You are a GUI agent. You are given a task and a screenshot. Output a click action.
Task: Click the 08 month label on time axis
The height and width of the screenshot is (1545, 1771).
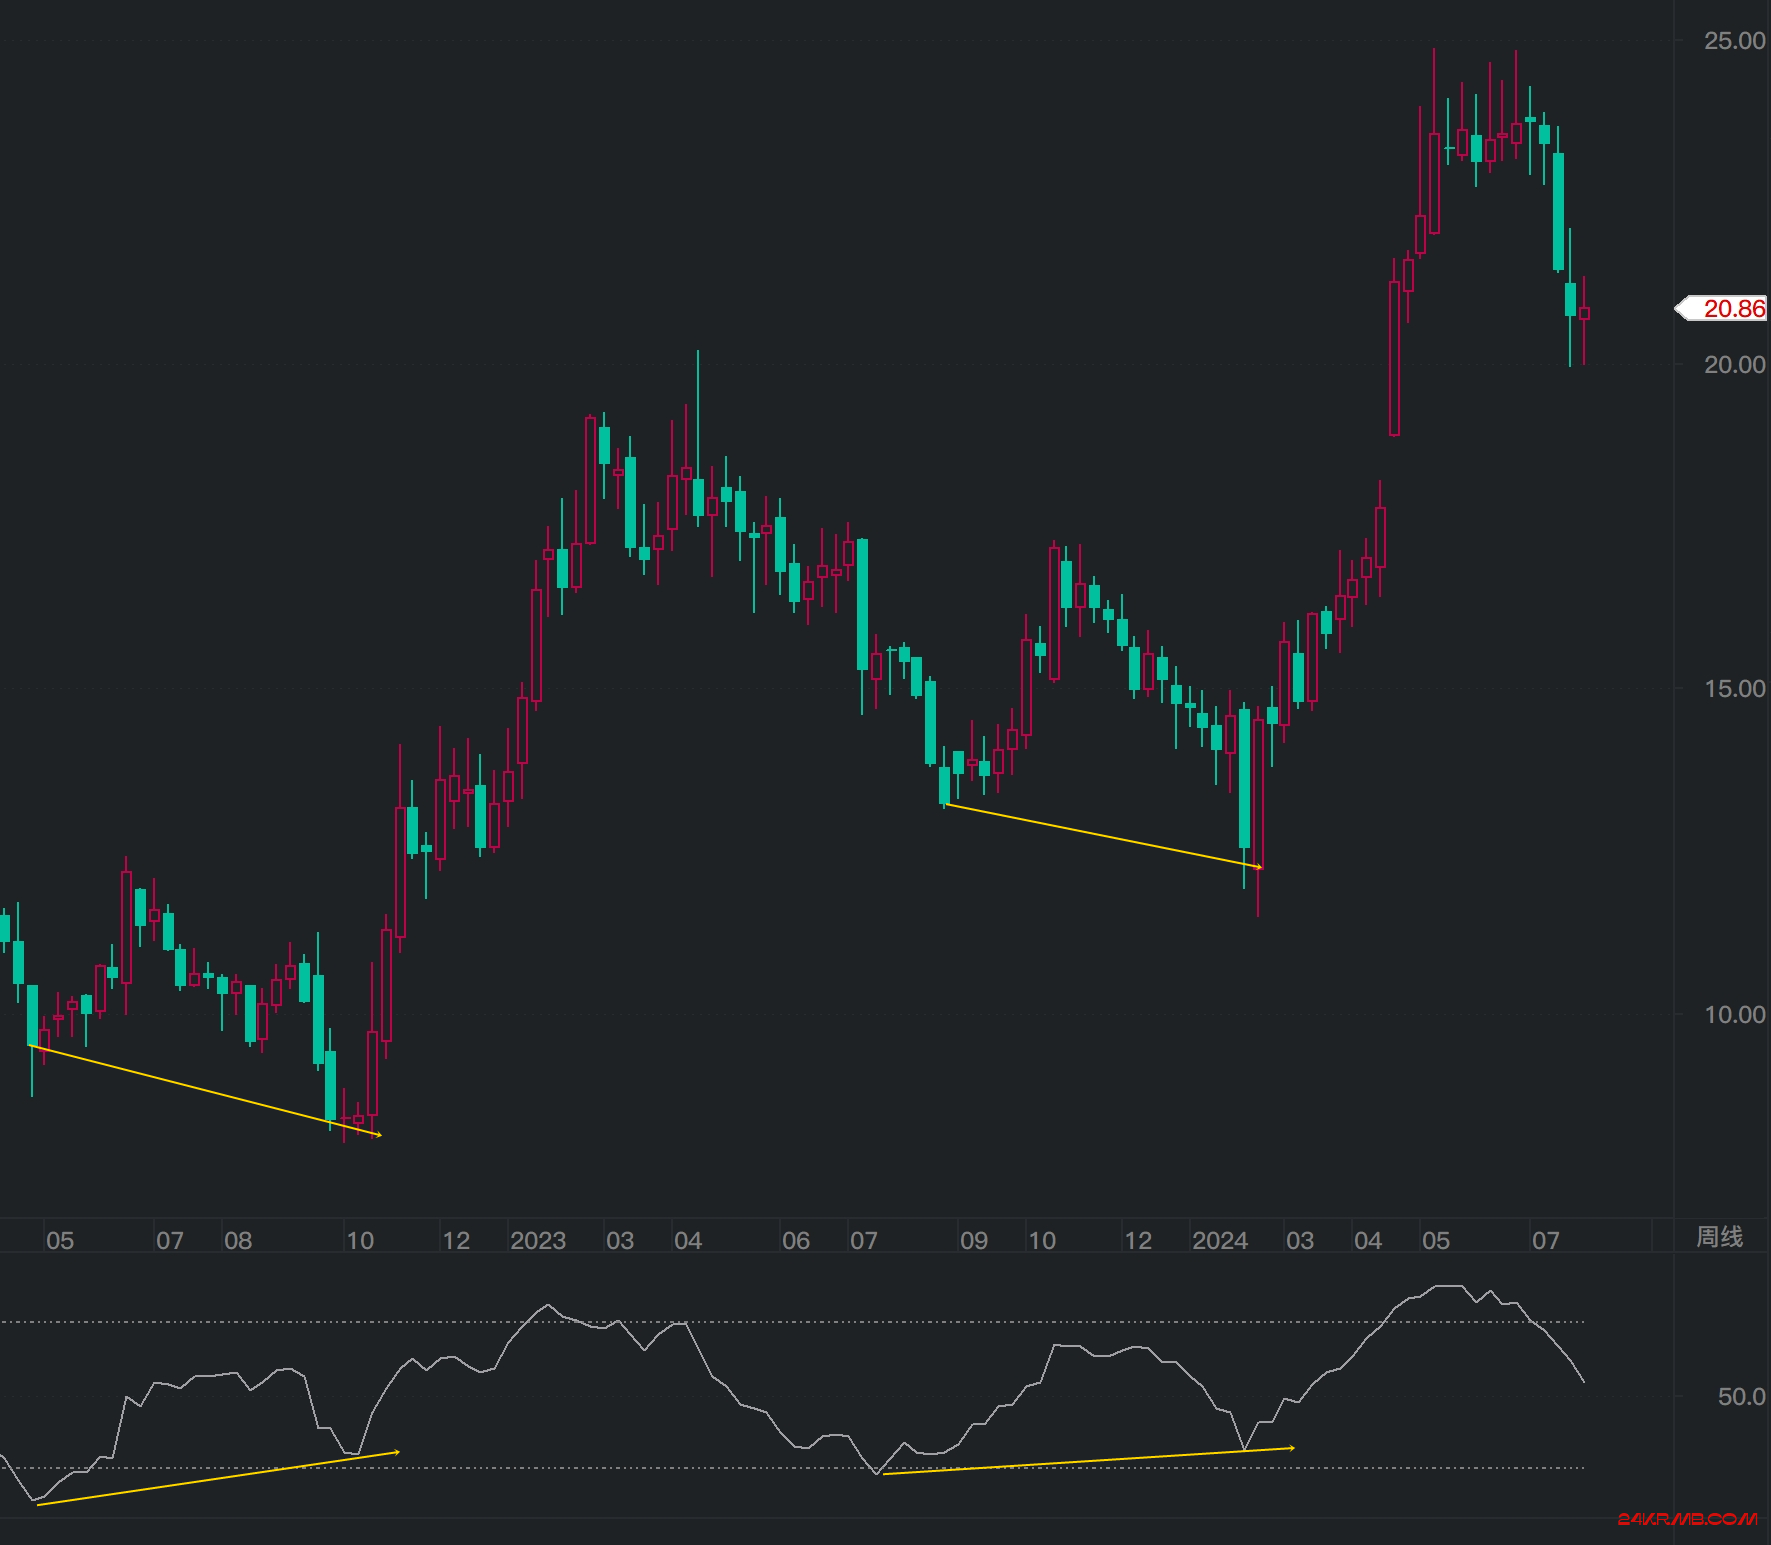pos(238,1241)
